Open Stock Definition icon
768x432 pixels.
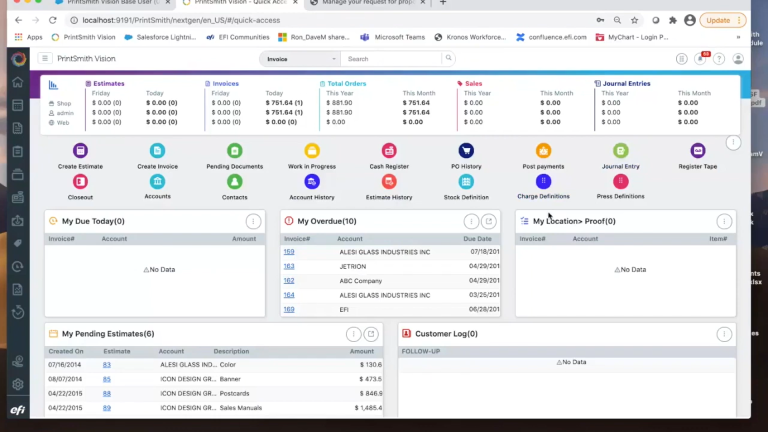pyautogui.click(x=466, y=182)
